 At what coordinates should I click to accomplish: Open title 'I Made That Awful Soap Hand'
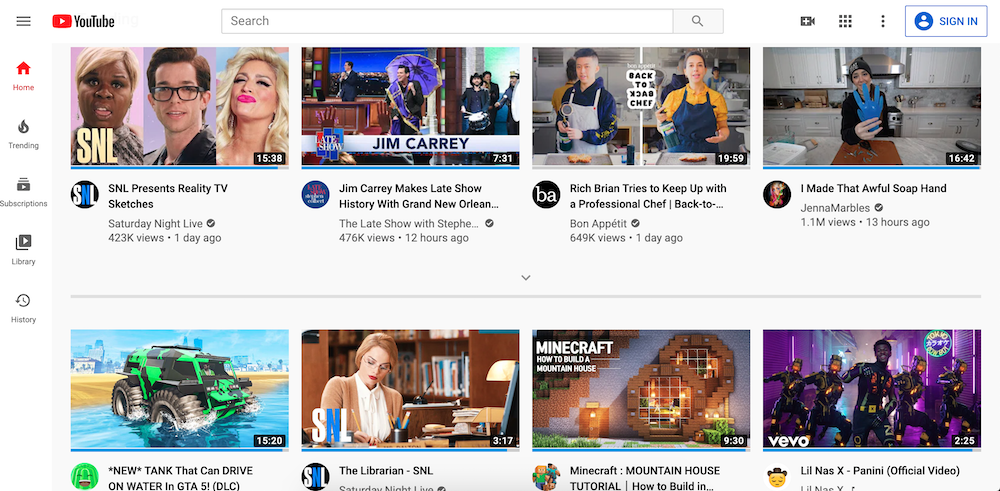pos(874,188)
